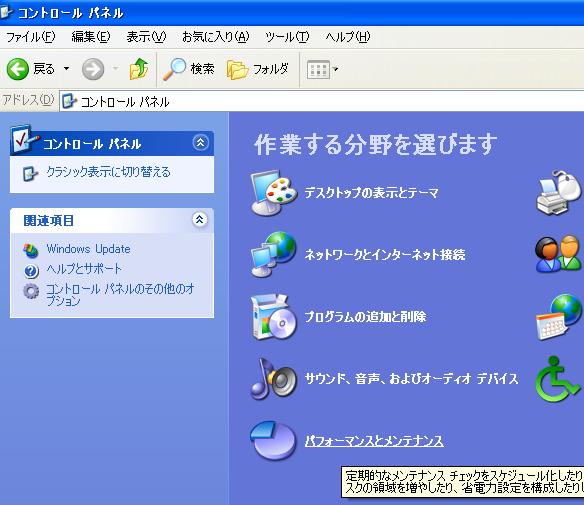Open the back button history dropdown arrow
Image resolution: width=584 pixels, height=505 pixels.
pos(66,69)
